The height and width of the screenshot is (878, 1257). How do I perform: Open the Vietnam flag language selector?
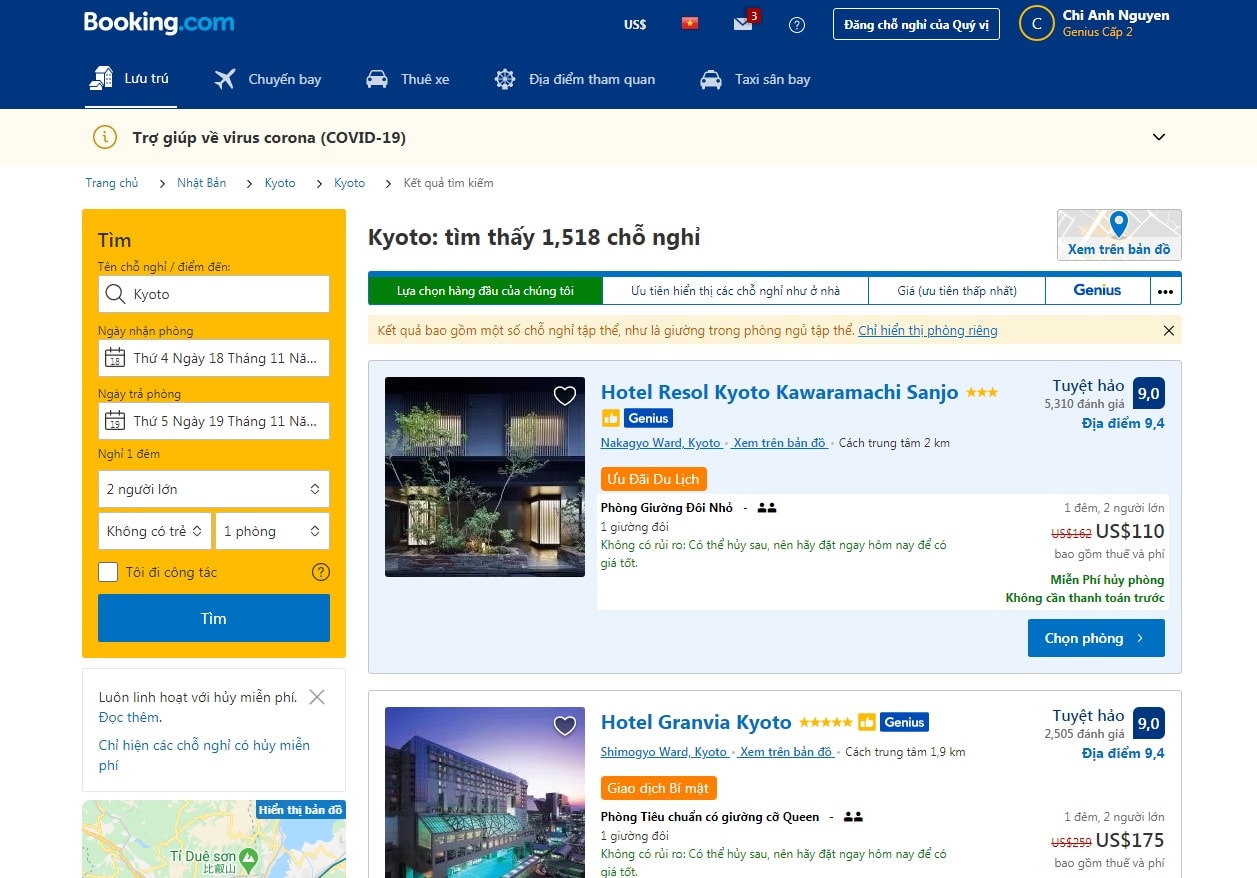pyautogui.click(x=690, y=24)
